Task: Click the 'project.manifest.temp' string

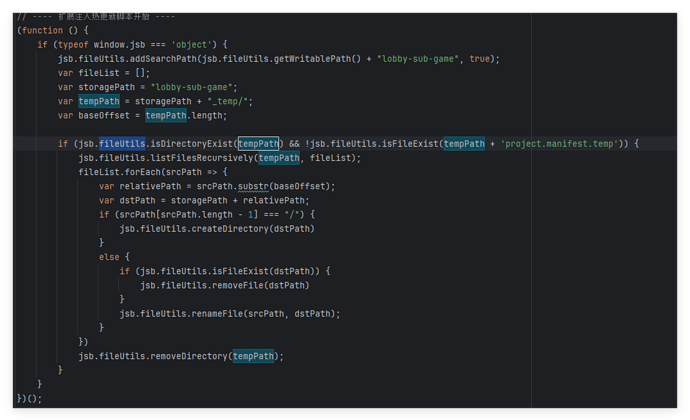Action: tap(561, 144)
